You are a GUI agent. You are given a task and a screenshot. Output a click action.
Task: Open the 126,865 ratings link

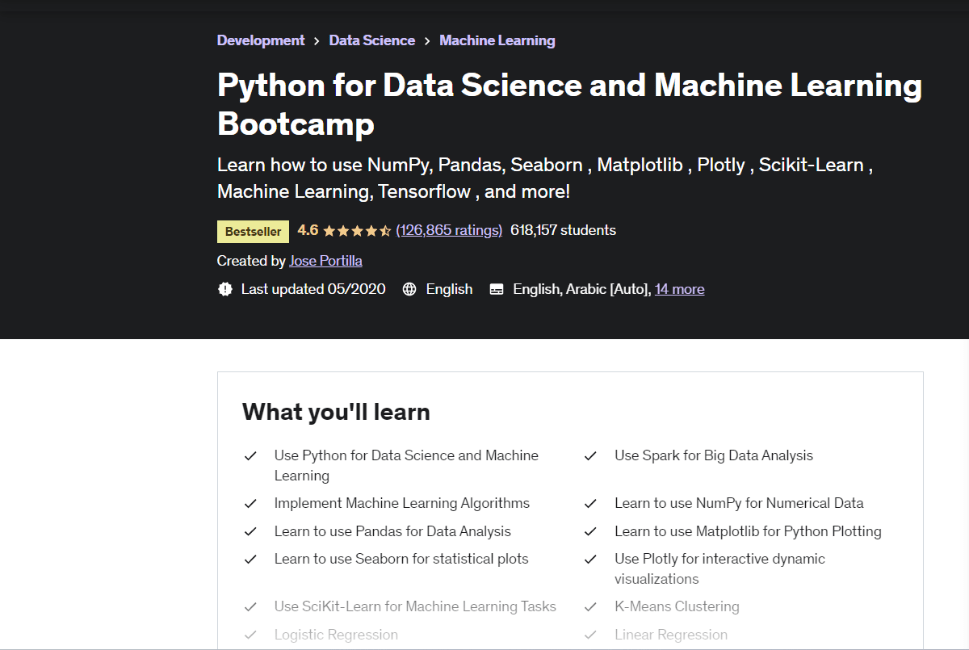(x=449, y=230)
